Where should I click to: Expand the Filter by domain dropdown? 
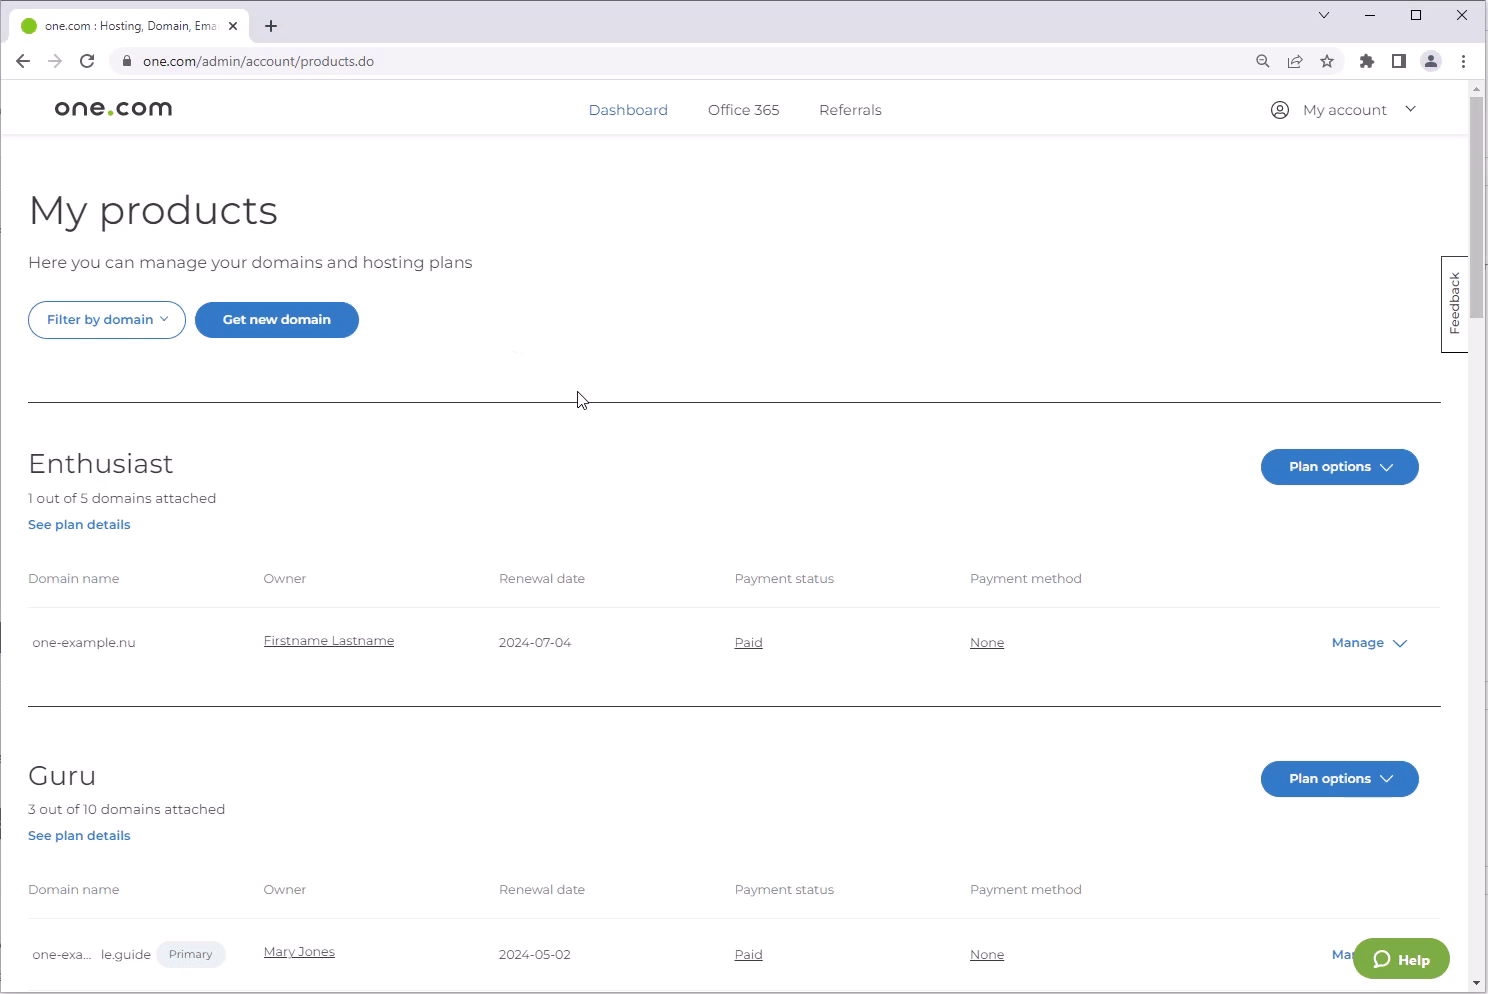point(107,320)
